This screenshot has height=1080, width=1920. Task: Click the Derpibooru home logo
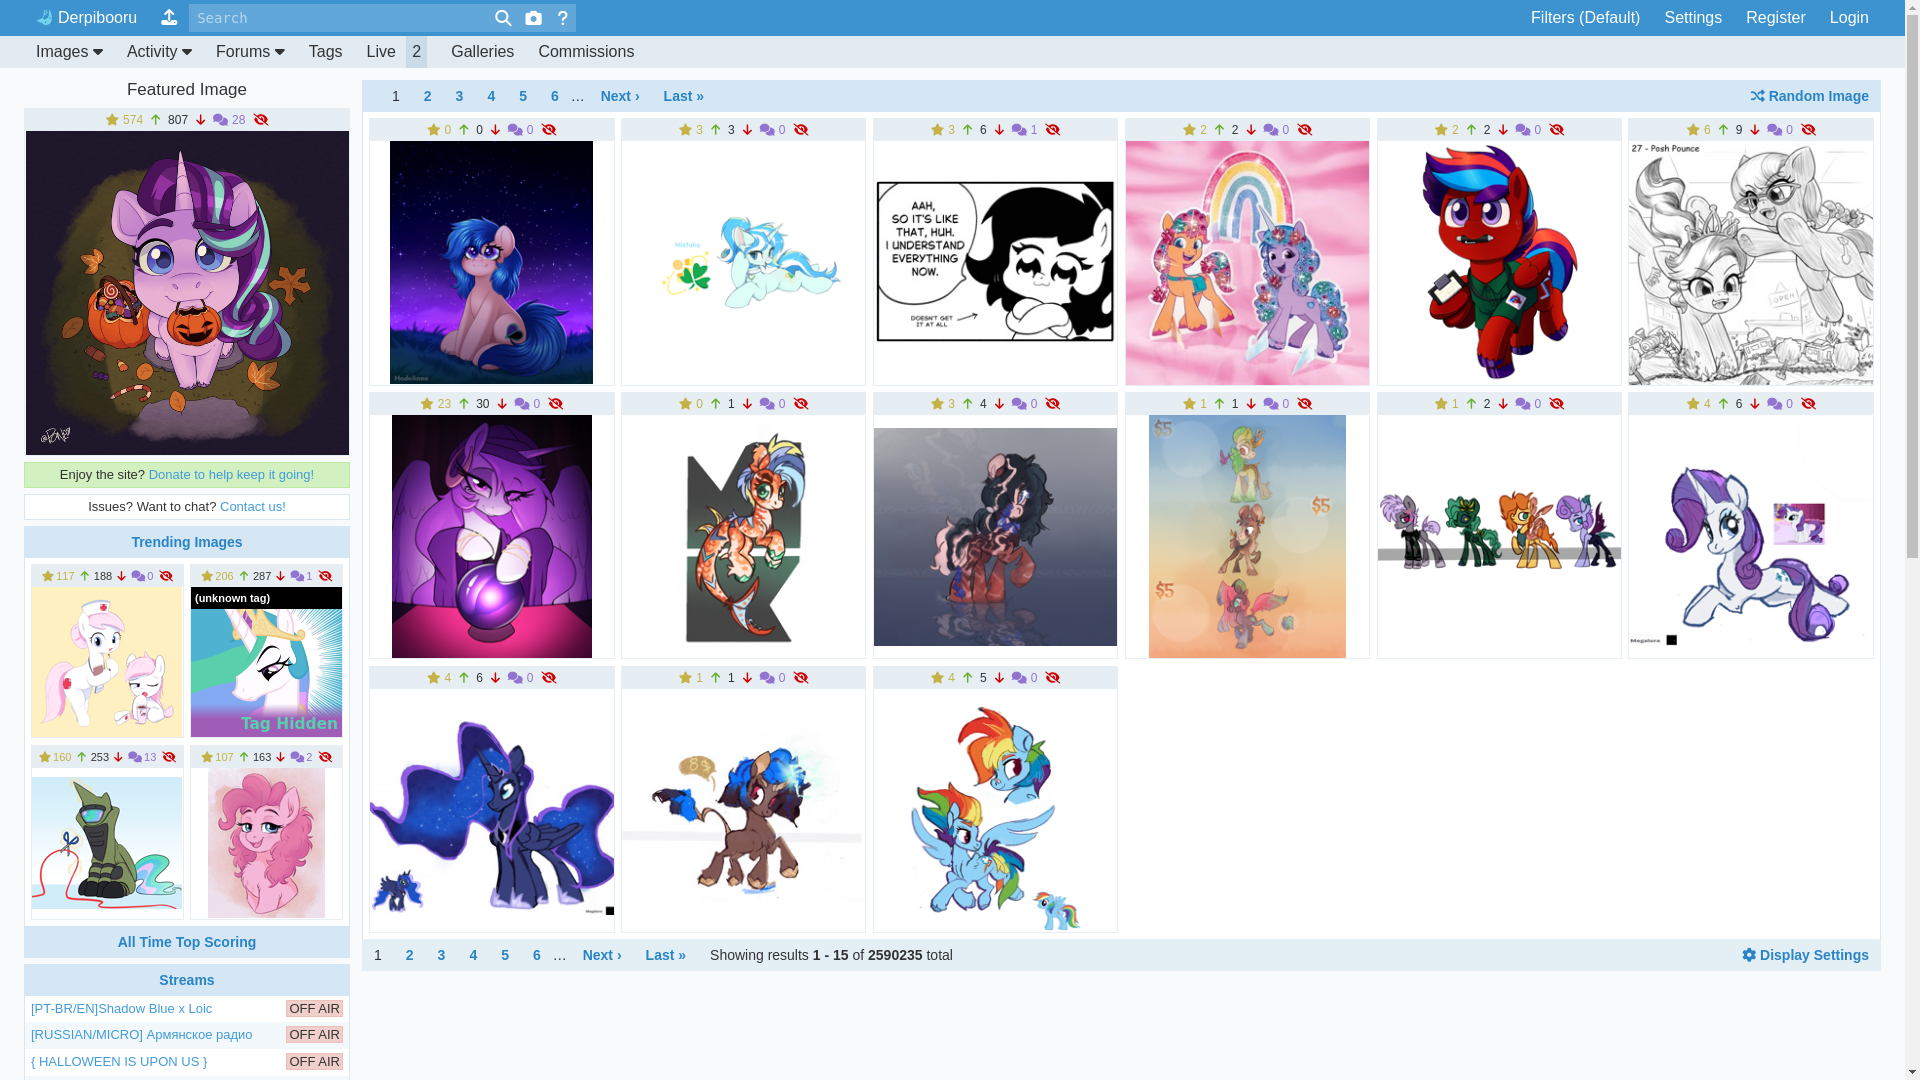(x=86, y=18)
